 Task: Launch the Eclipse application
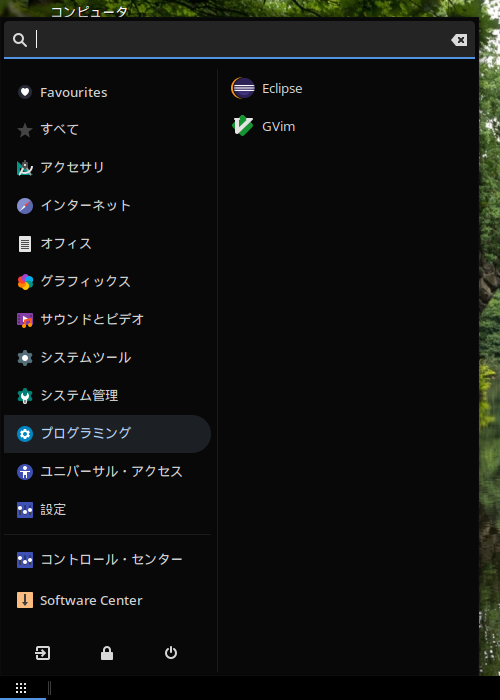[x=267, y=88]
